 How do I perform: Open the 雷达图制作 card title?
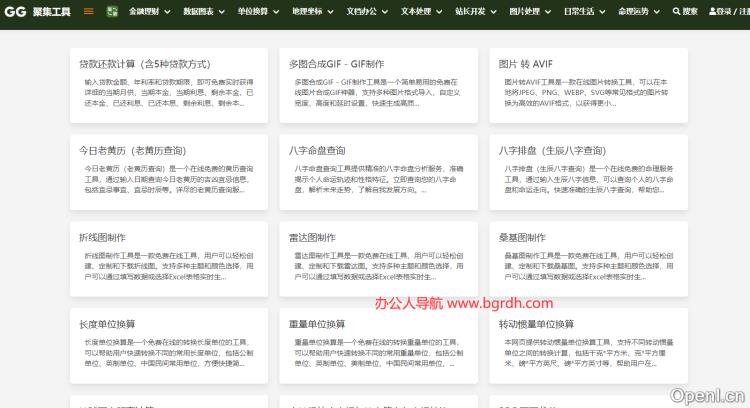[312, 238]
